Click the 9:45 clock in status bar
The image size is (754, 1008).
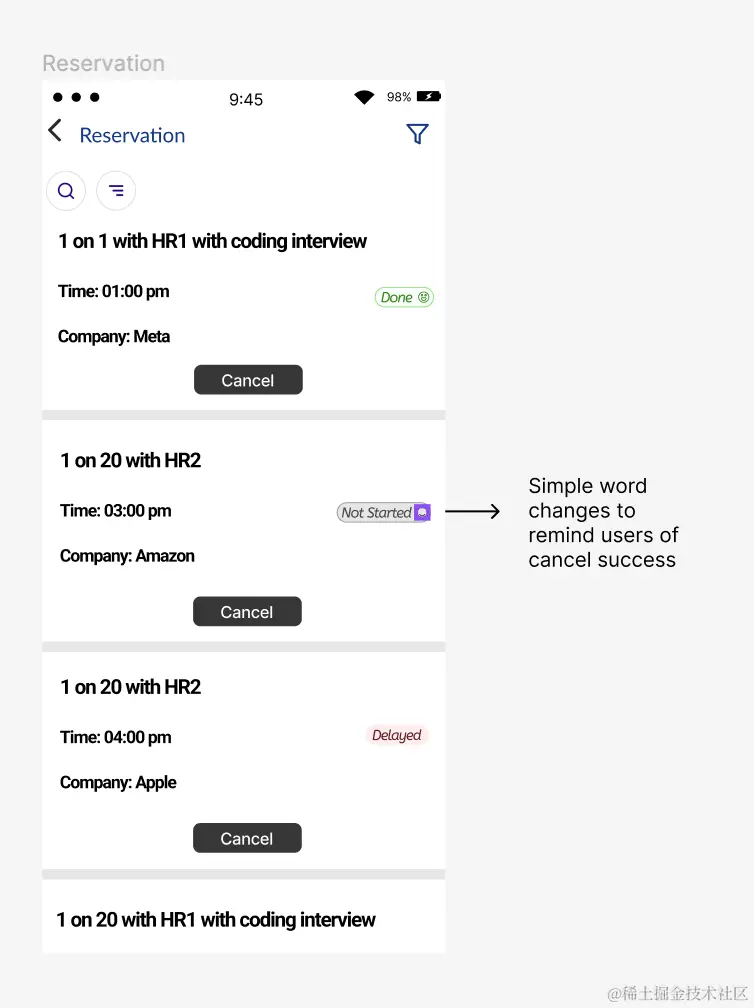[x=246, y=99]
